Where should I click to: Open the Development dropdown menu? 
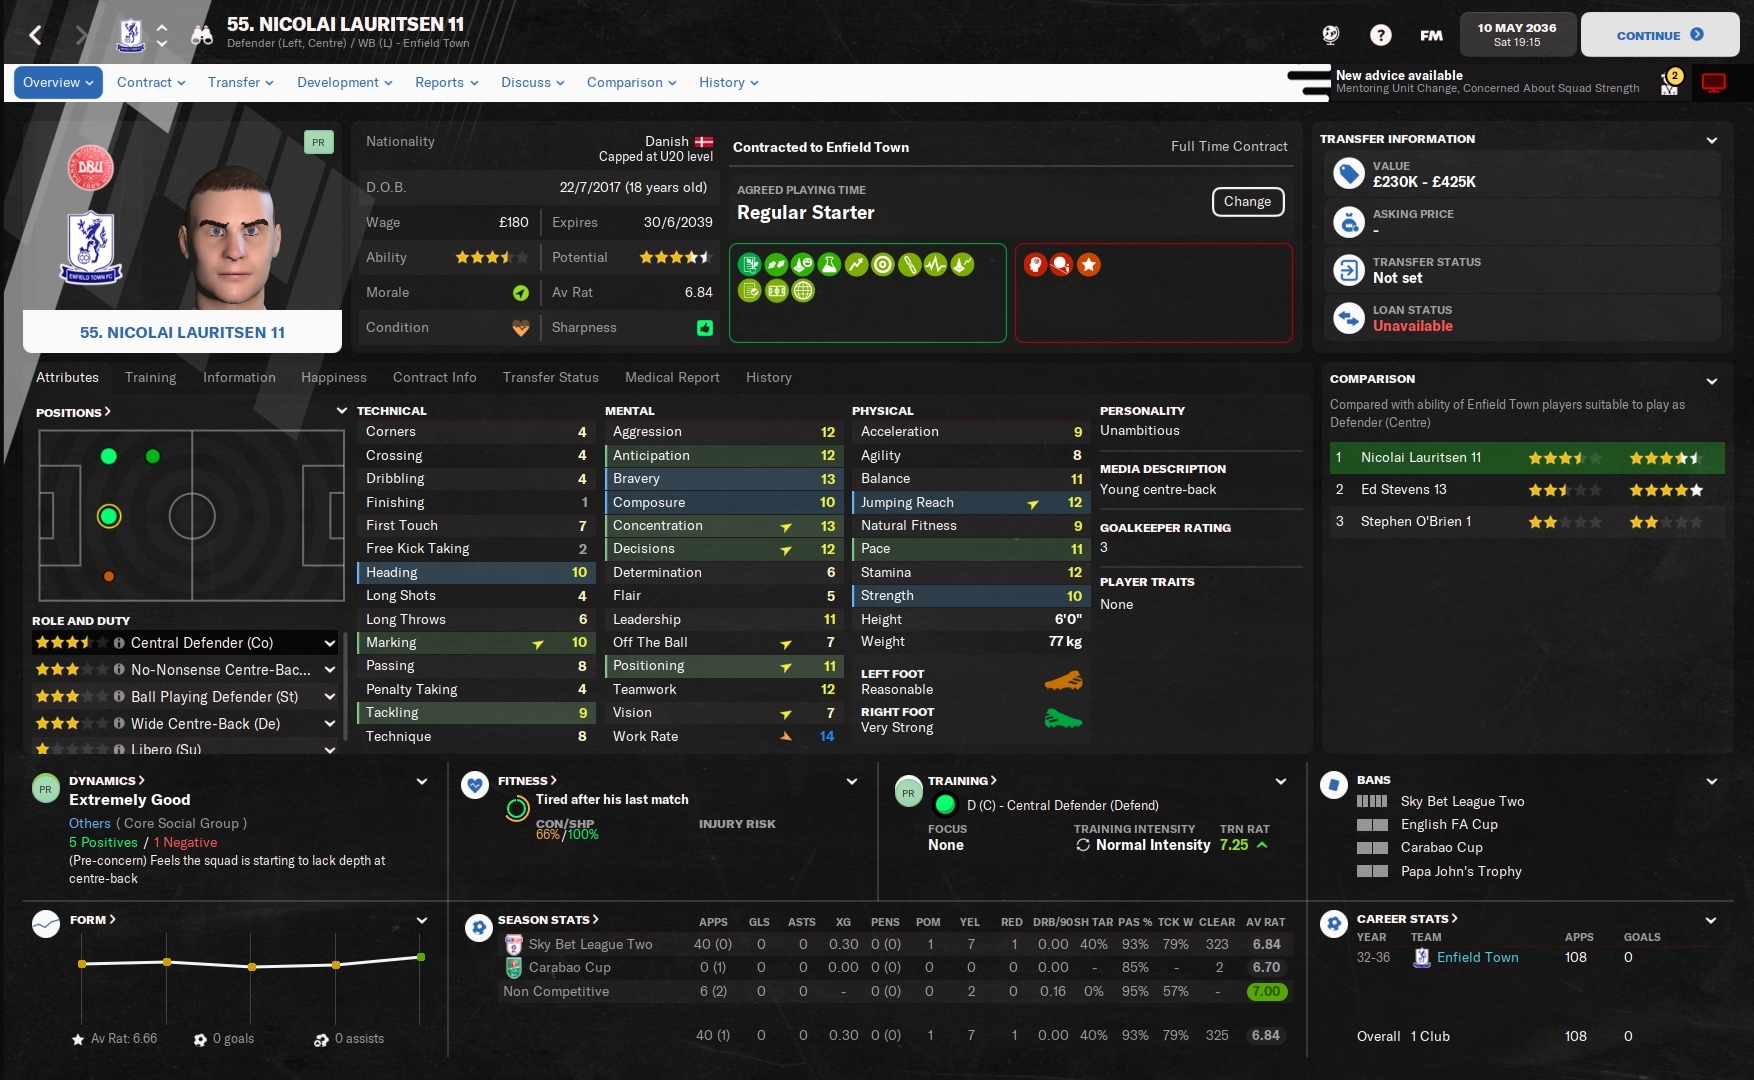[345, 83]
